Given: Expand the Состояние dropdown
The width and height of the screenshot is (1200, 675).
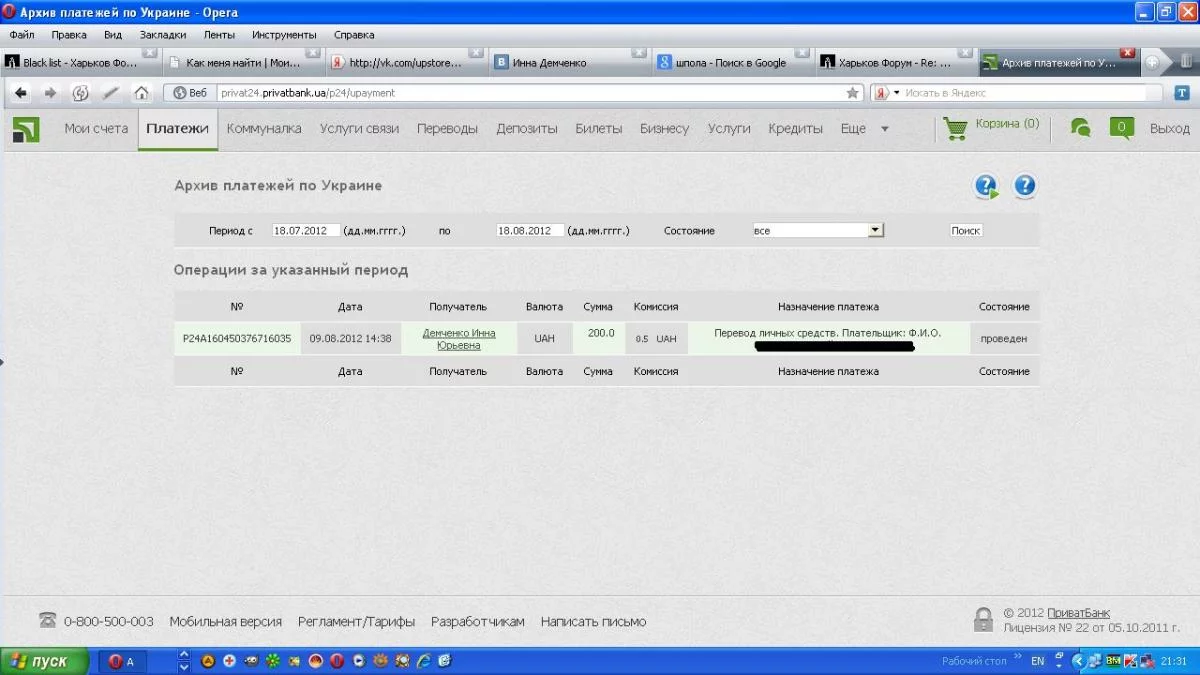Looking at the screenshot, I should [875, 230].
